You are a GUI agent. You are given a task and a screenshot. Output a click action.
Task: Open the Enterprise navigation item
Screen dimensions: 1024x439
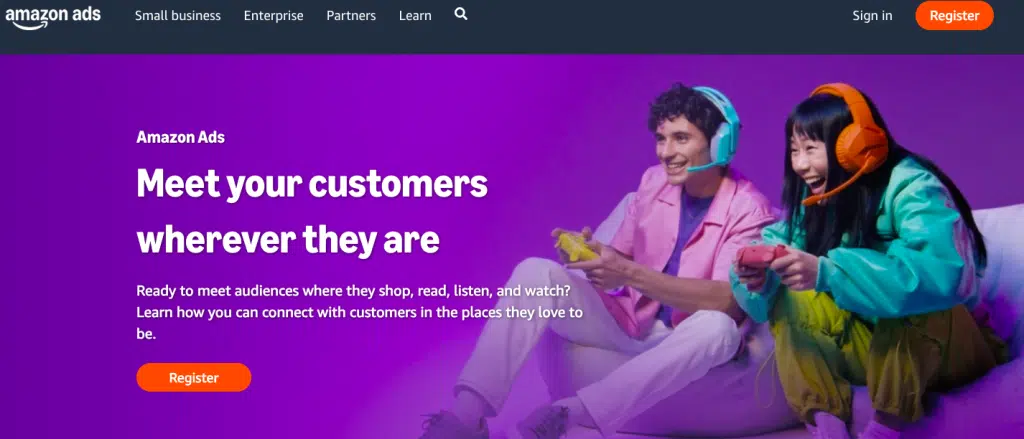[x=274, y=16]
